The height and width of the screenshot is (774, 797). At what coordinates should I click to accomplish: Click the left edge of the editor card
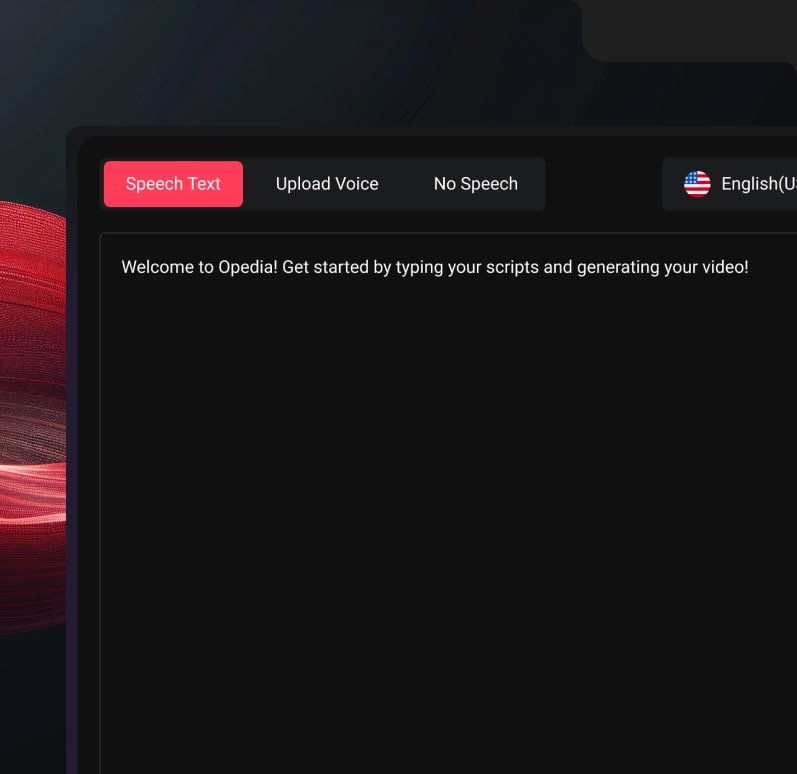click(72, 452)
